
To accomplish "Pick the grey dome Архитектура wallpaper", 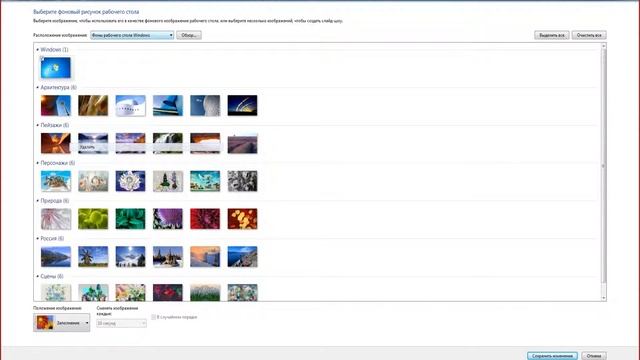I will (x=205, y=105).
